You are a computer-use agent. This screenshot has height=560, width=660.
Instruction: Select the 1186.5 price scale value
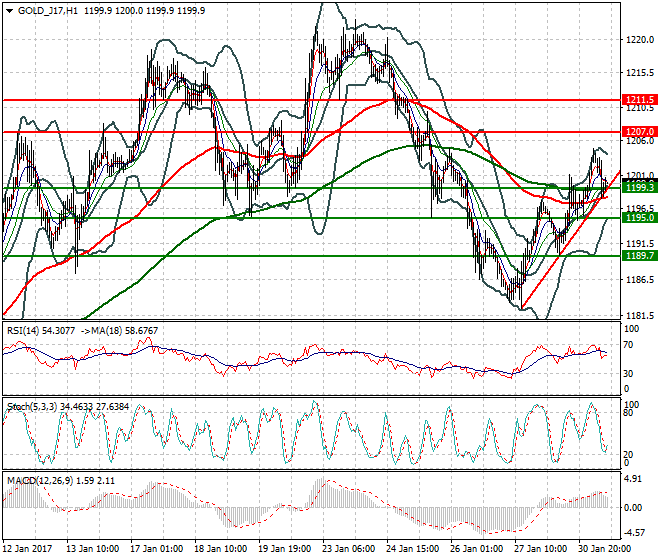640,280
